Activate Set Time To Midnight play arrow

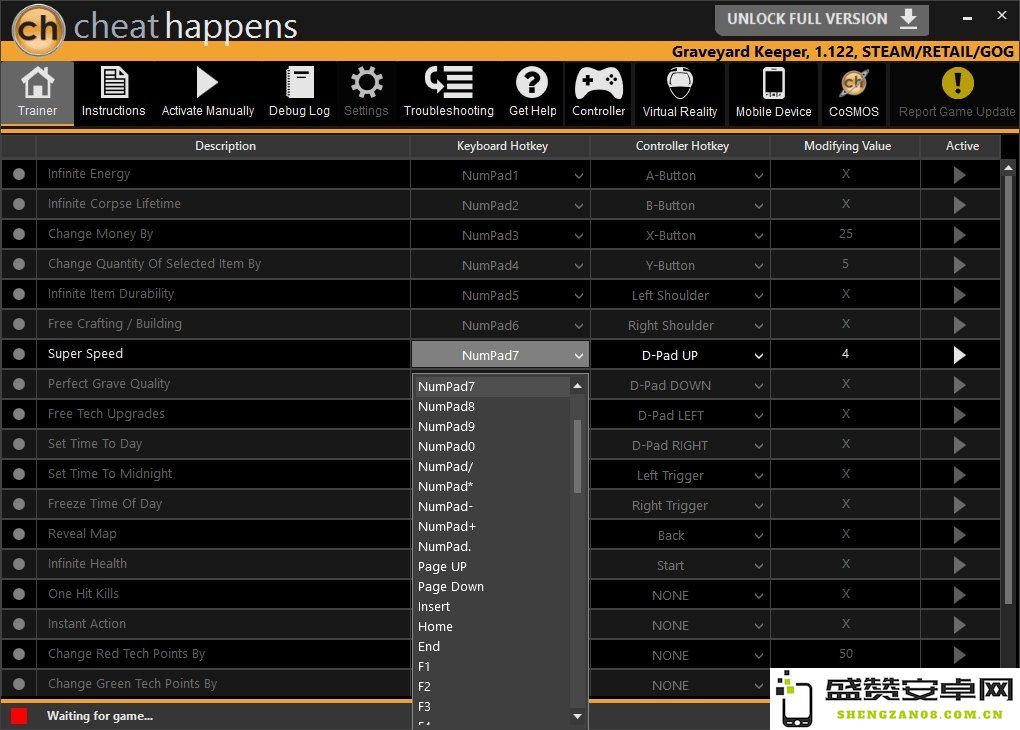tap(960, 475)
